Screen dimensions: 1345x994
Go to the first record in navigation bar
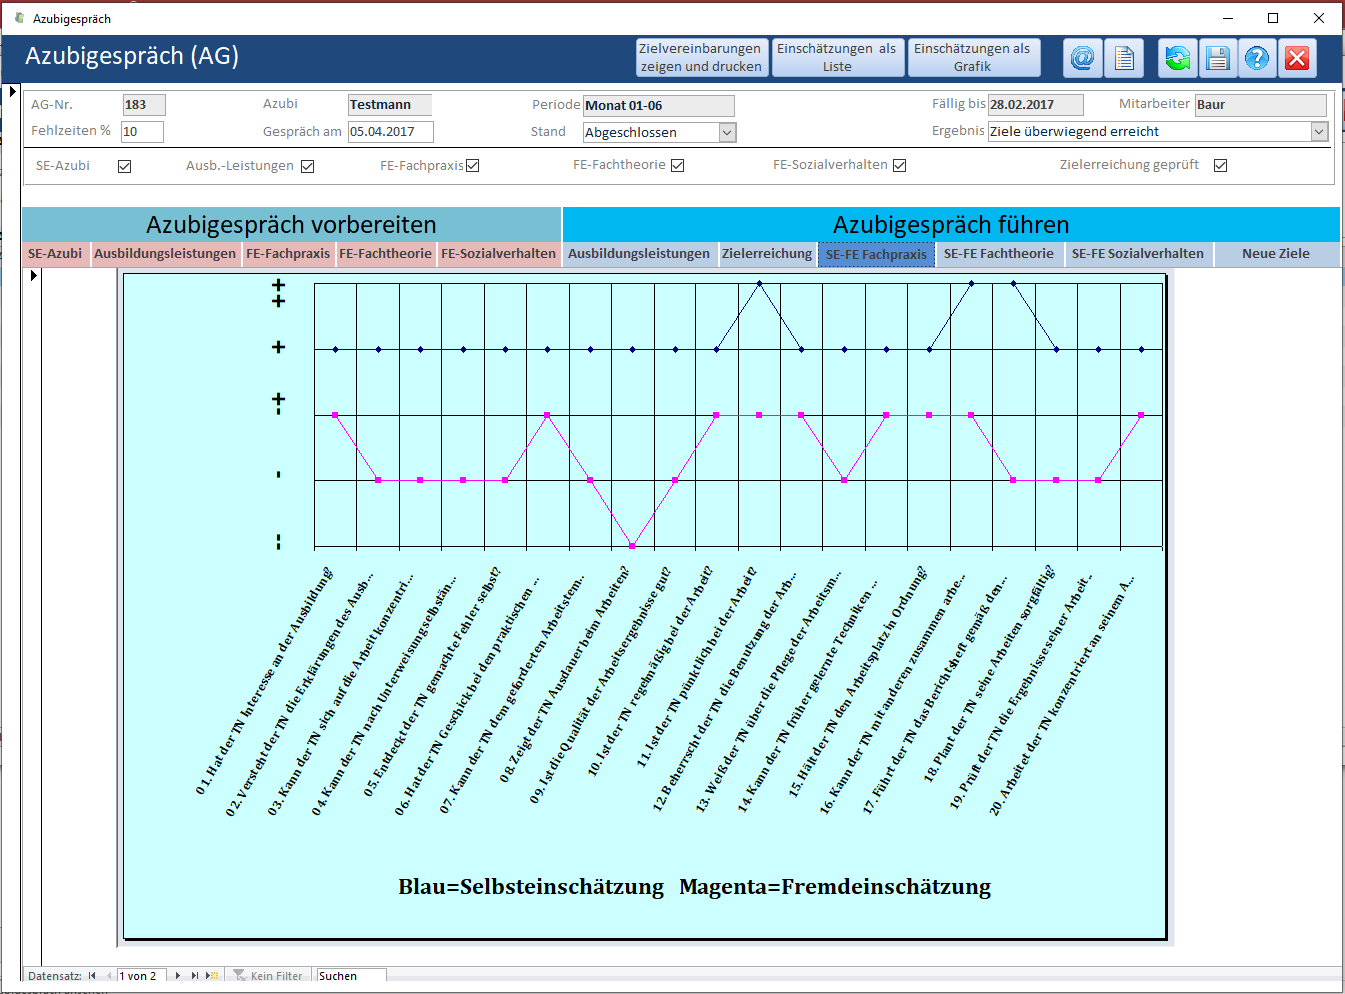click(x=92, y=976)
